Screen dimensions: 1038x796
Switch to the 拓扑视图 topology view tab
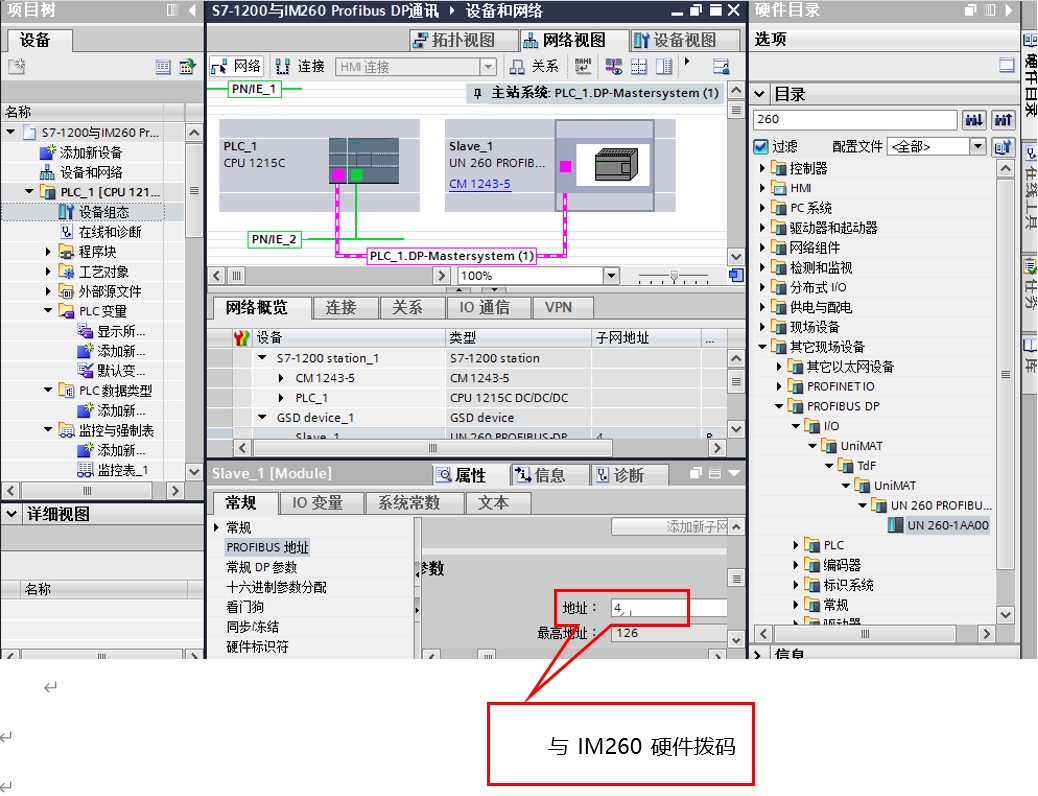(x=453, y=40)
